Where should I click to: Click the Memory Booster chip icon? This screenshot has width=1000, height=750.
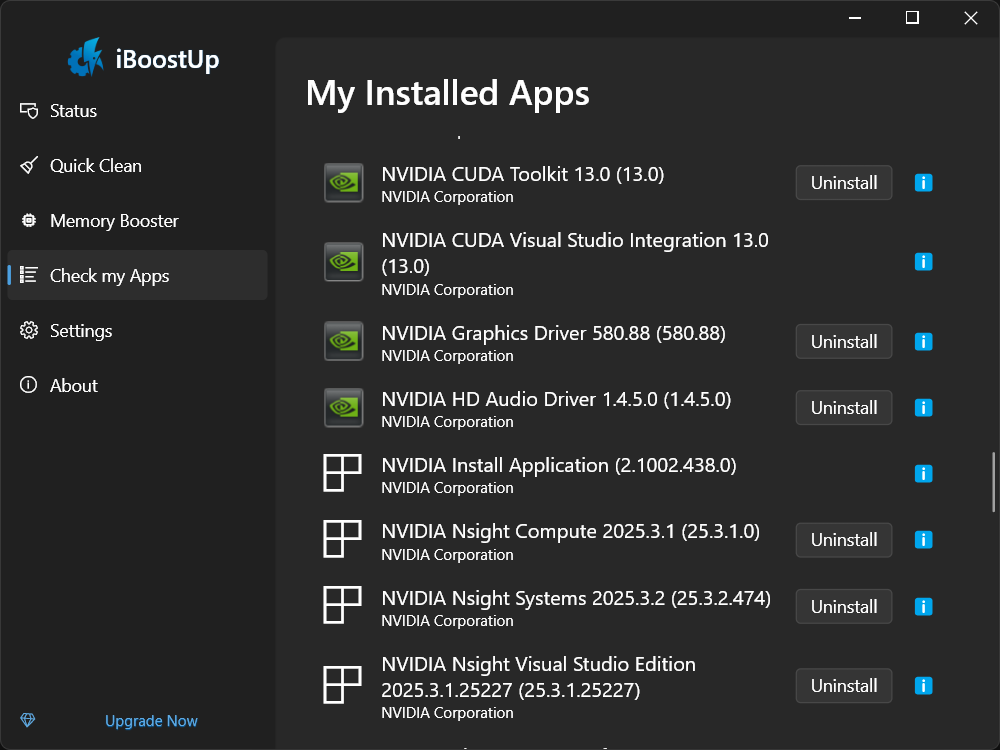[x=29, y=221]
